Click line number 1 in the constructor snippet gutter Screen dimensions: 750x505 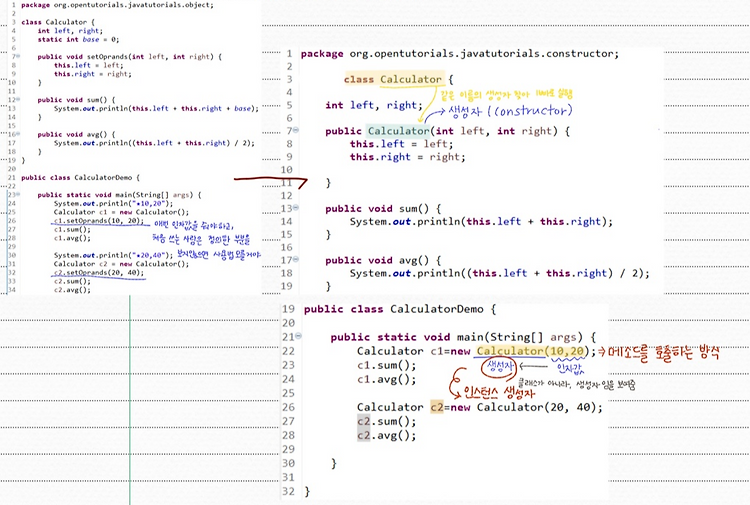tap(289, 54)
